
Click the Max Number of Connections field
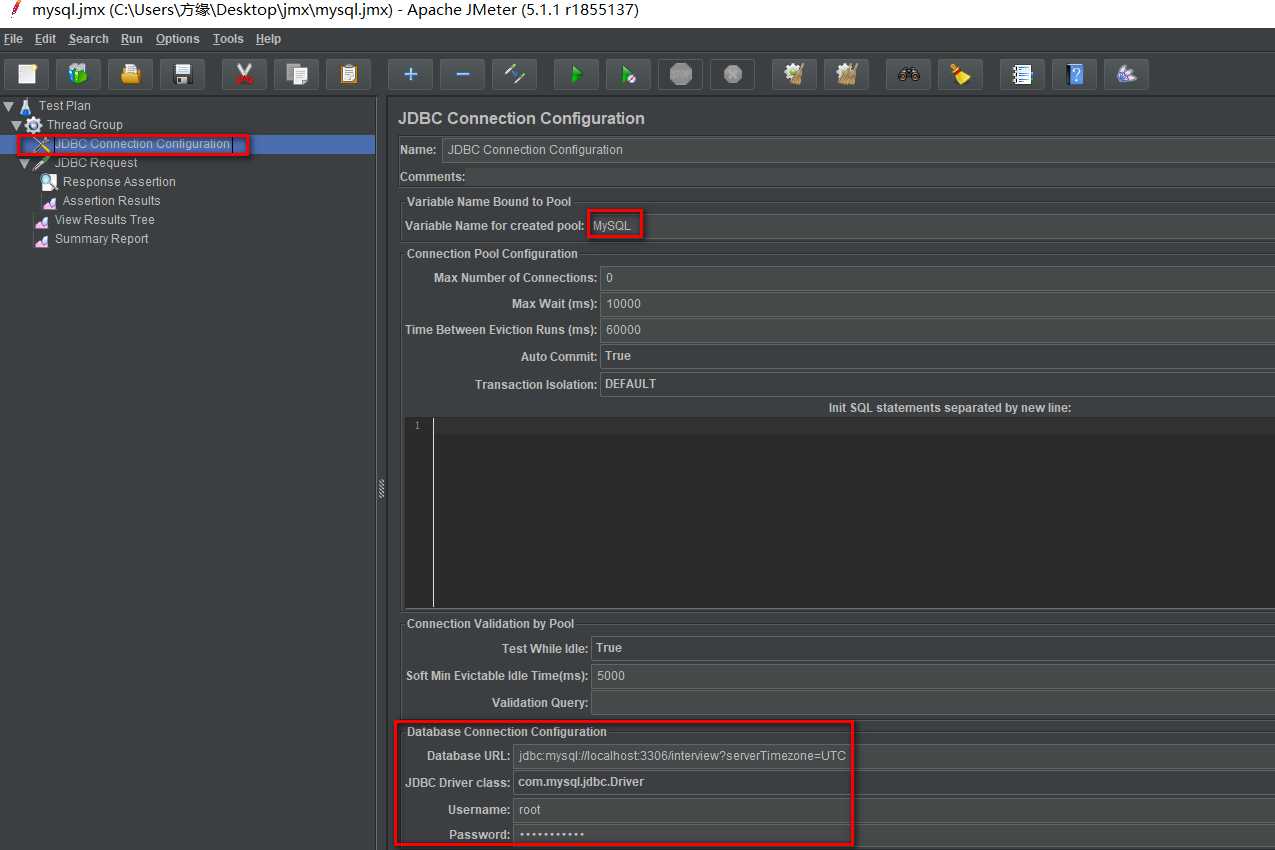[x=937, y=278]
